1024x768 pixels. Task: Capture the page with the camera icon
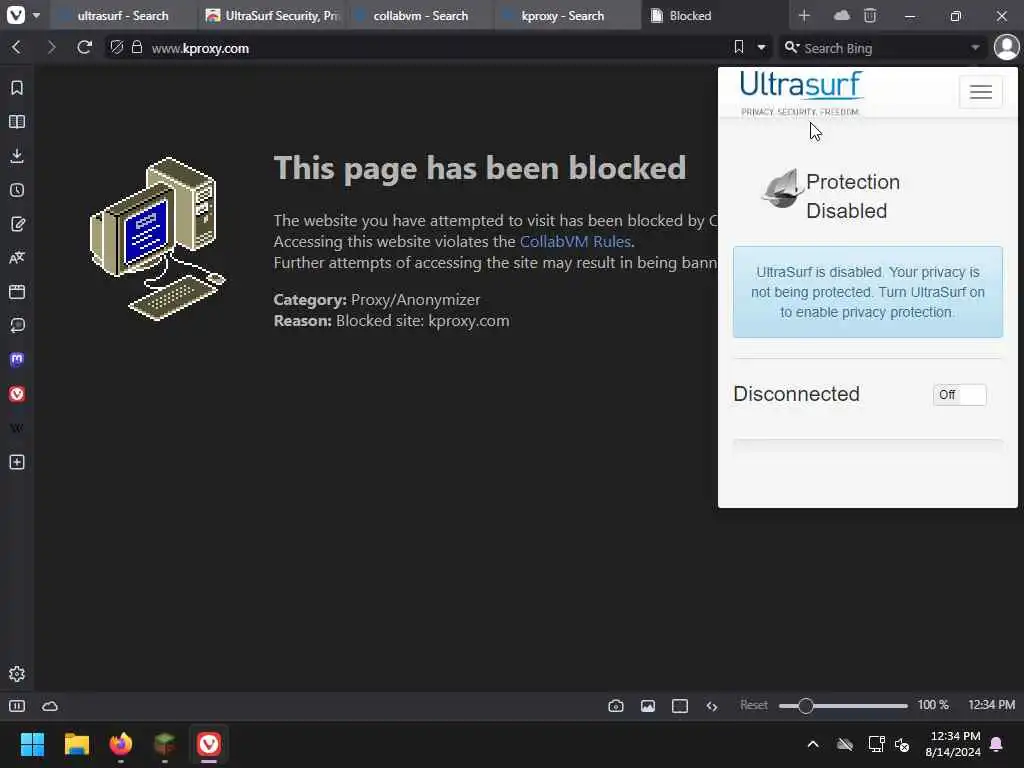[x=616, y=706]
